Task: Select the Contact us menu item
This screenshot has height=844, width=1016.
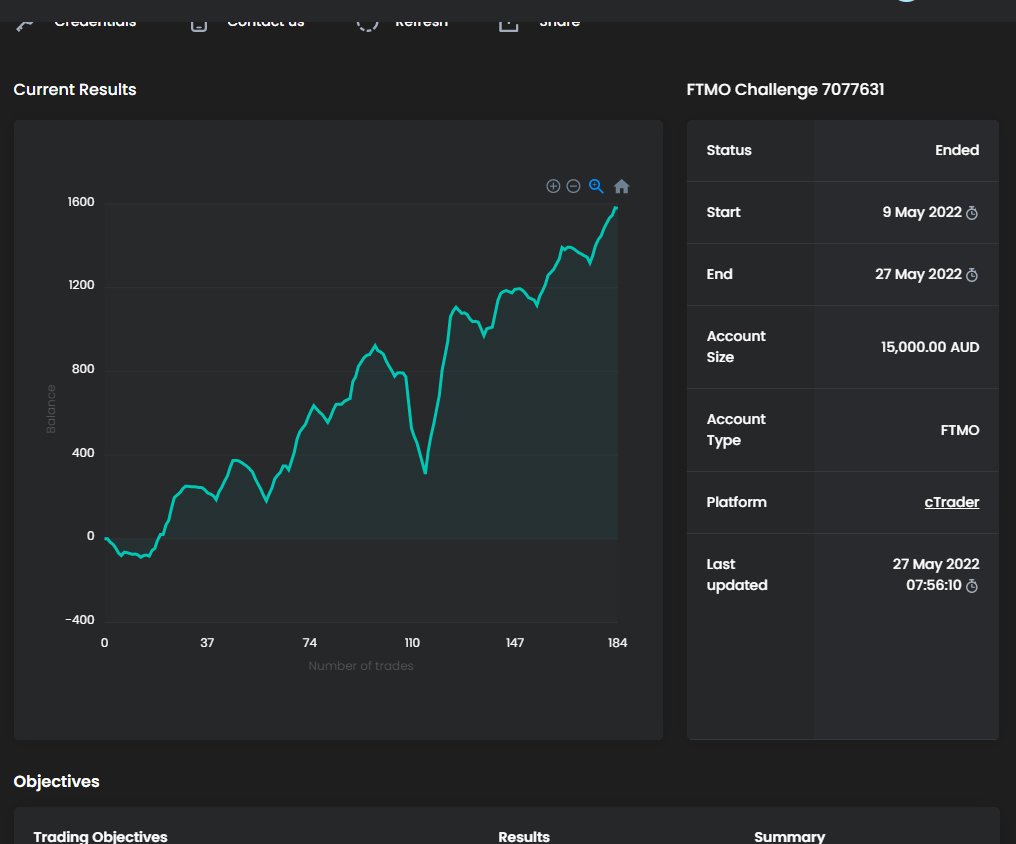Action: pos(266,20)
